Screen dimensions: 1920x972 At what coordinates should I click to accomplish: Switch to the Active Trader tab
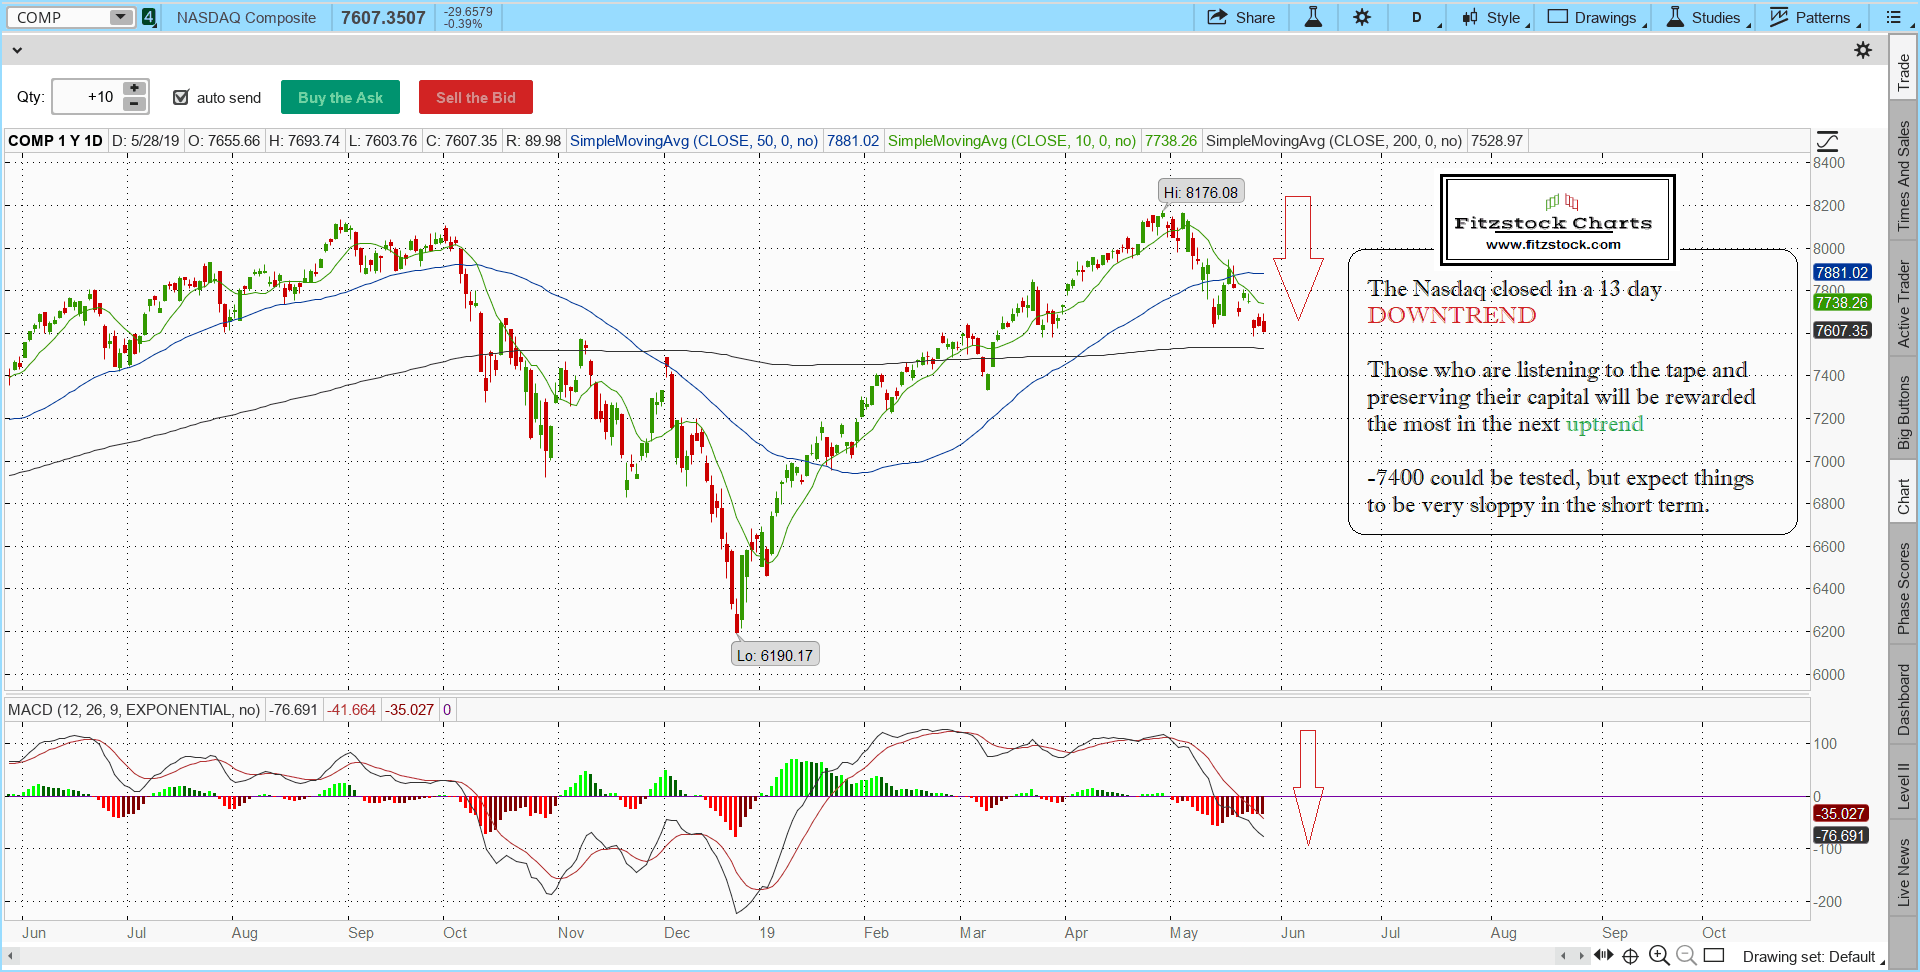[1903, 304]
